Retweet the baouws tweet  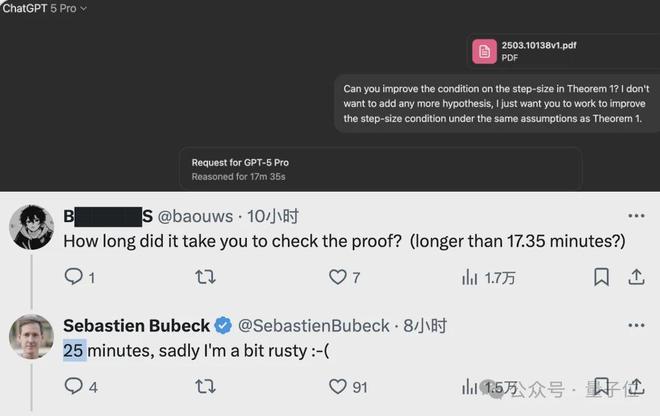point(205,277)
